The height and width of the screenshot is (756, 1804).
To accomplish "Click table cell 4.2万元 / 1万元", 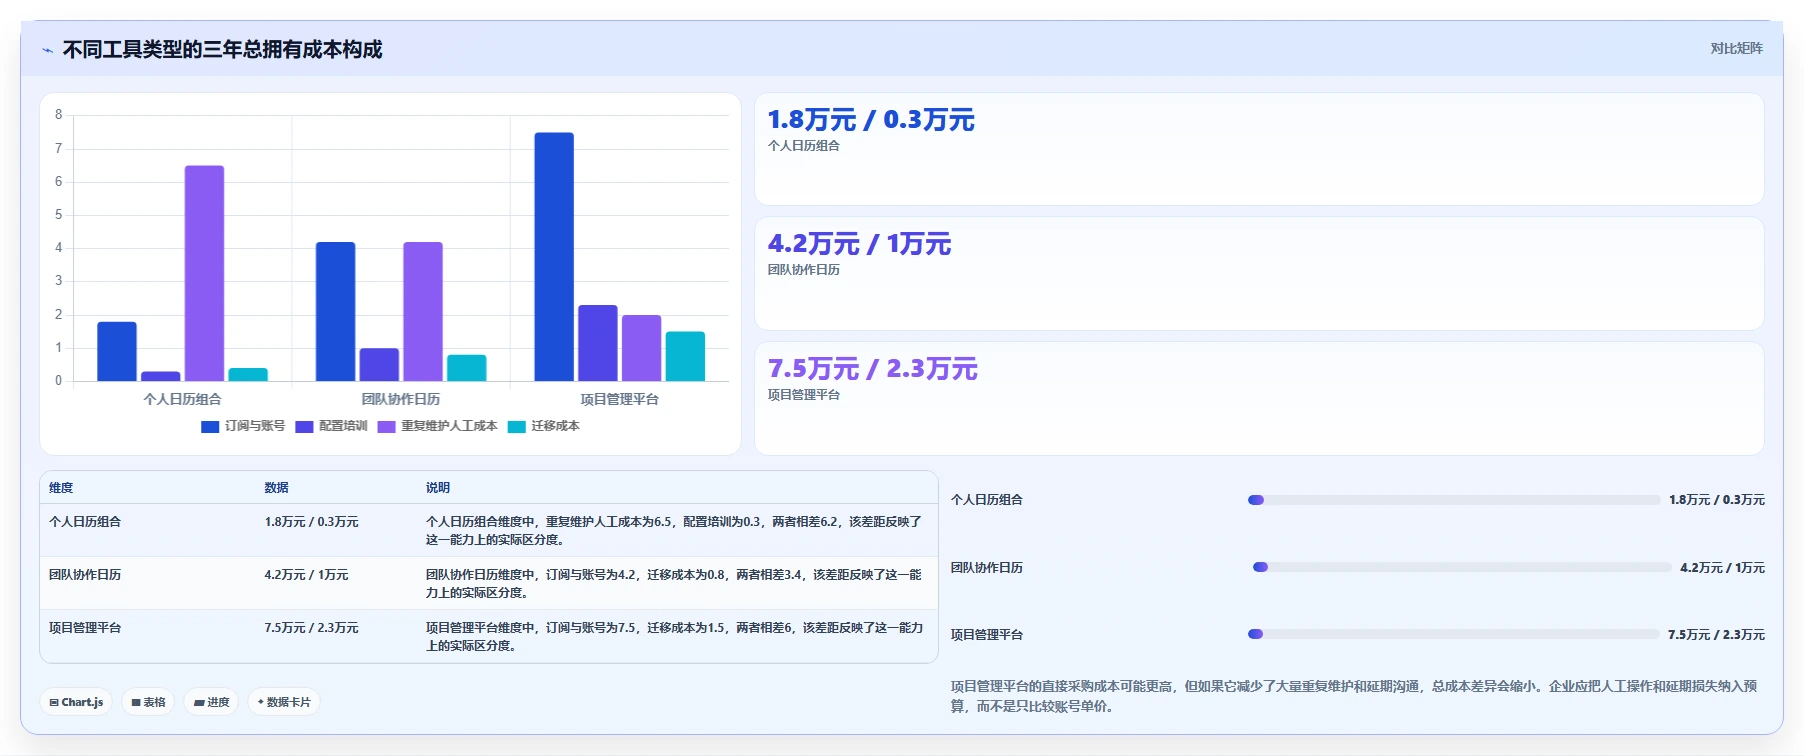I will (x=306, y=575).
